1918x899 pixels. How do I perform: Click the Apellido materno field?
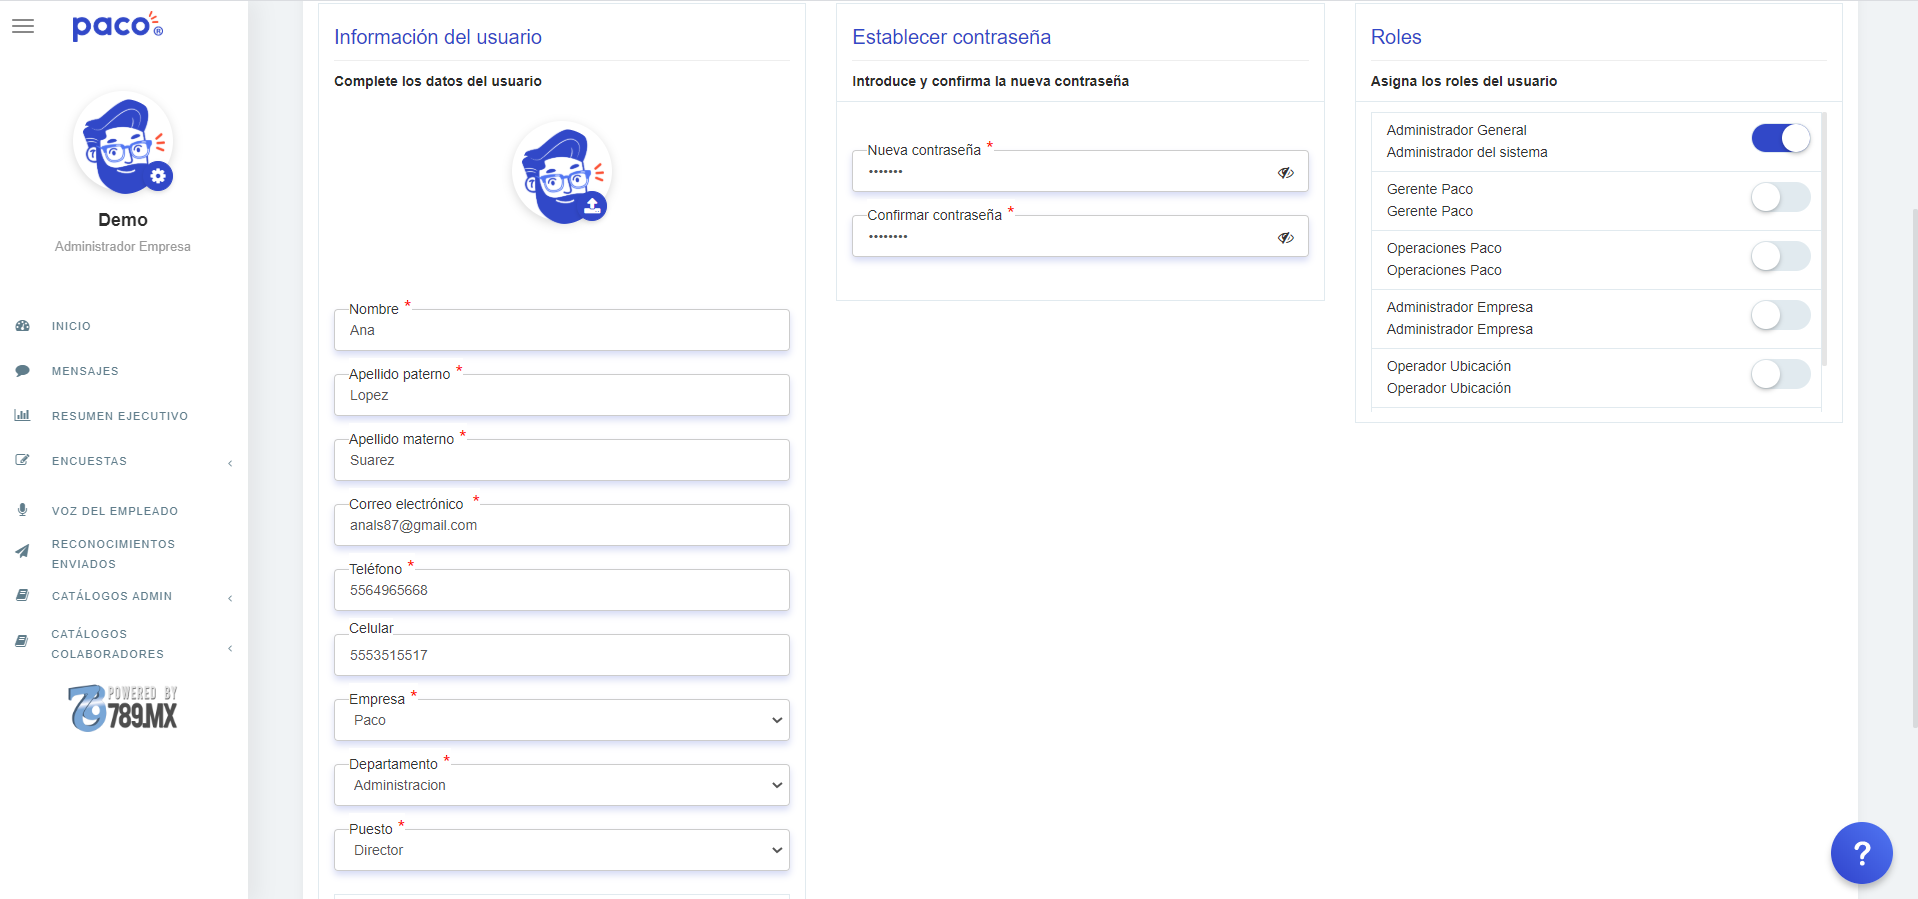[562, 460]
